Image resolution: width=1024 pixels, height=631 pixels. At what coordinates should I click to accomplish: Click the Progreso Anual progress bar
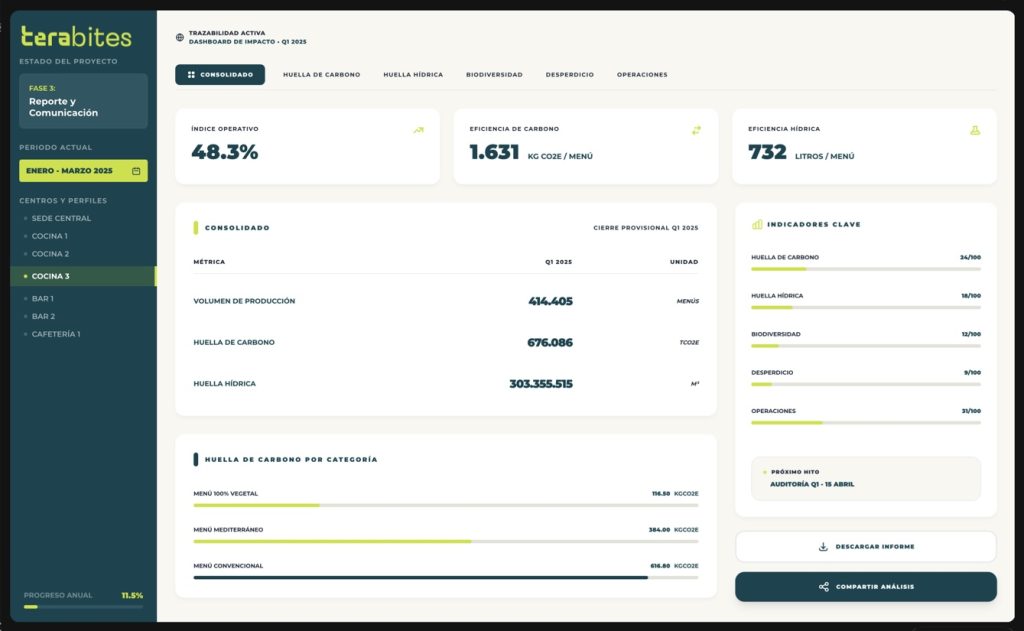coord(83,606)
